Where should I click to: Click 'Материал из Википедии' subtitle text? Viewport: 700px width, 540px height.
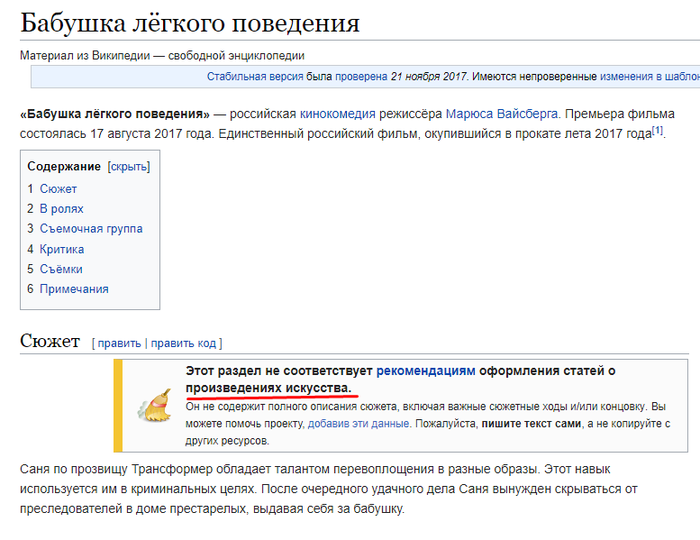[x=85, y=56]
